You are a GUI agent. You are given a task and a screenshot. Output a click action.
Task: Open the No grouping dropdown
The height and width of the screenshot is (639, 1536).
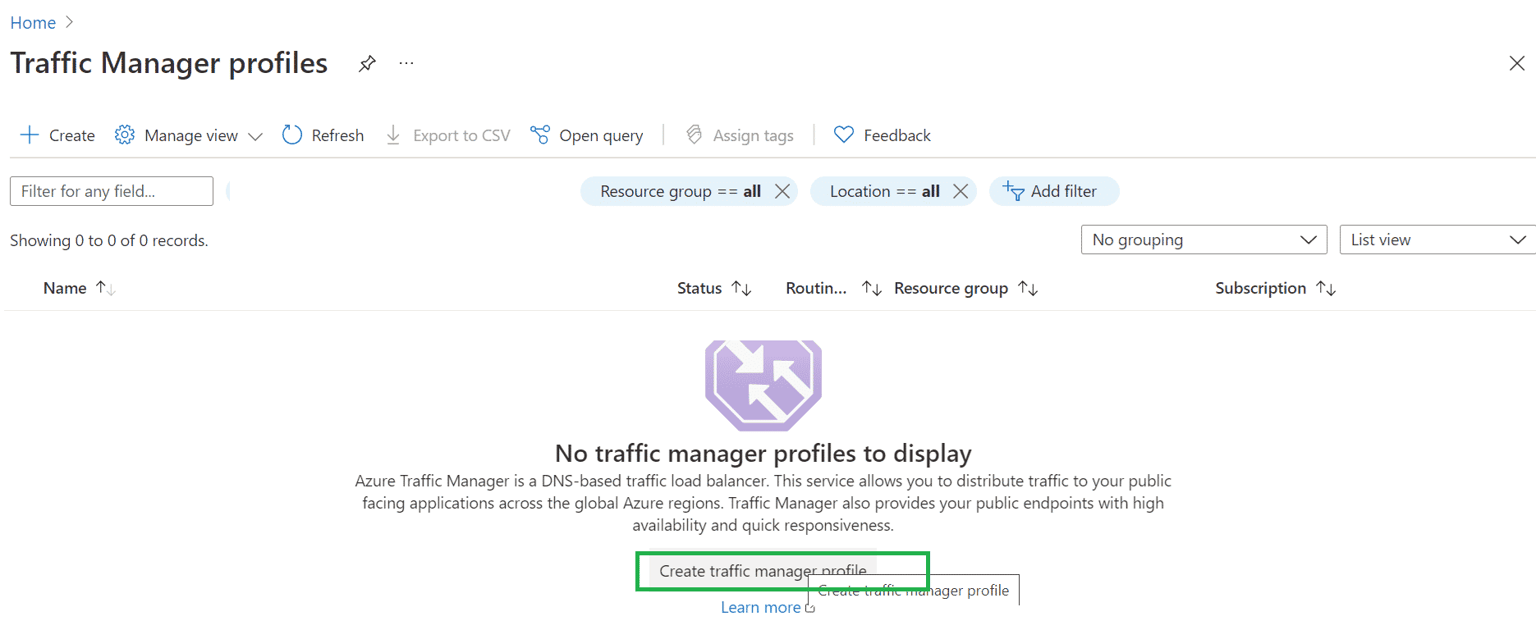coord(1204,240)
